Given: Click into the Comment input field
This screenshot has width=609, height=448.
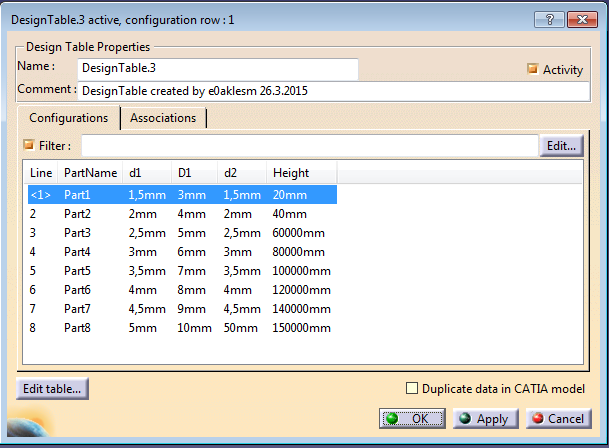Looking at the screenshot, I should click(334, 91).
